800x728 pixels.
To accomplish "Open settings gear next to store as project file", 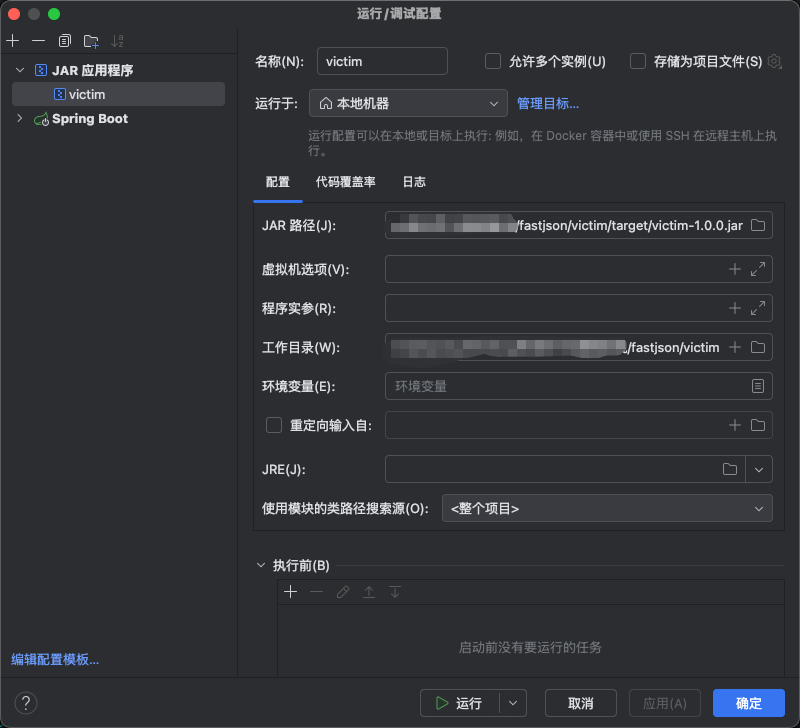I will [x=774, y=62].
